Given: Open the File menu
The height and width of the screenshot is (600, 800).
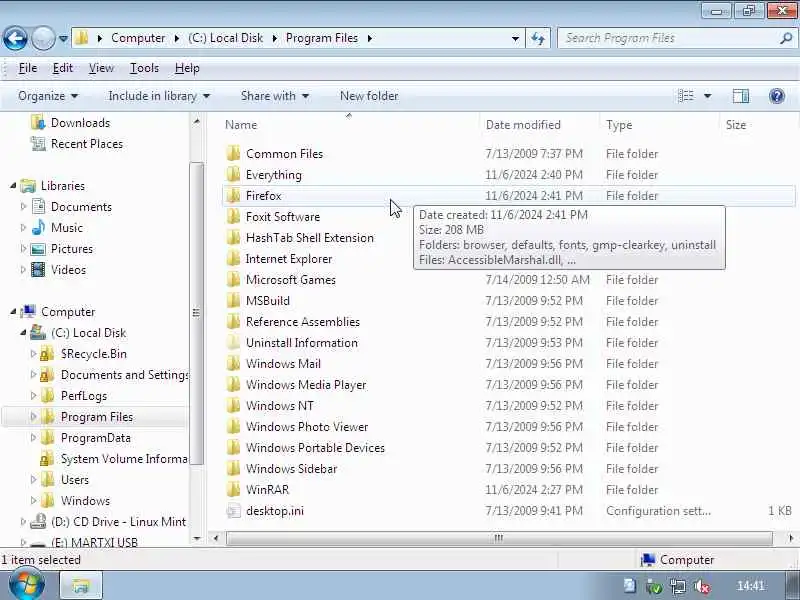Looking at the screenshot, I should [x=28, y=68].
